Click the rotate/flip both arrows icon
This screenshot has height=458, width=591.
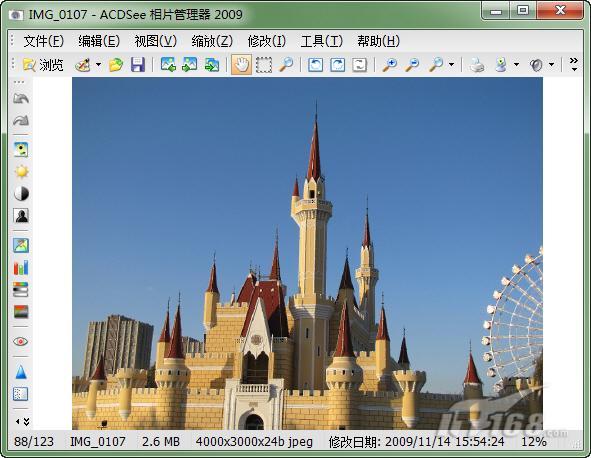tap(360, 65)
